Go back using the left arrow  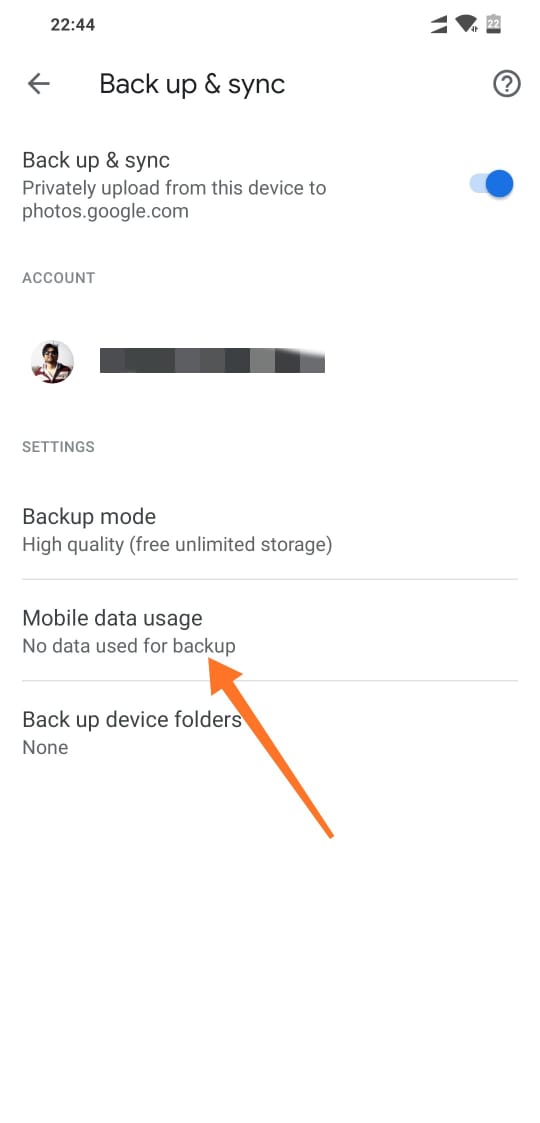(x=39, y=84)
